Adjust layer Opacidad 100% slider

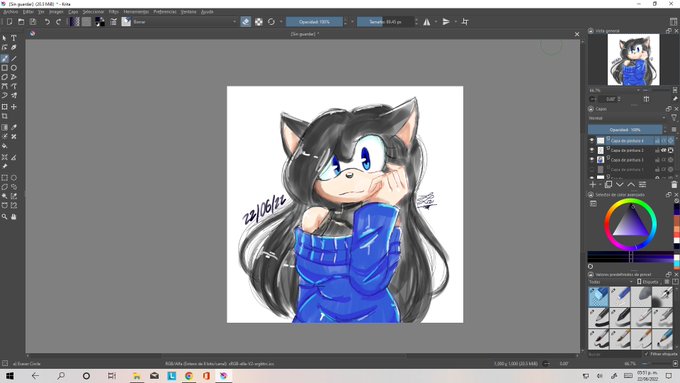coord(625,129)
